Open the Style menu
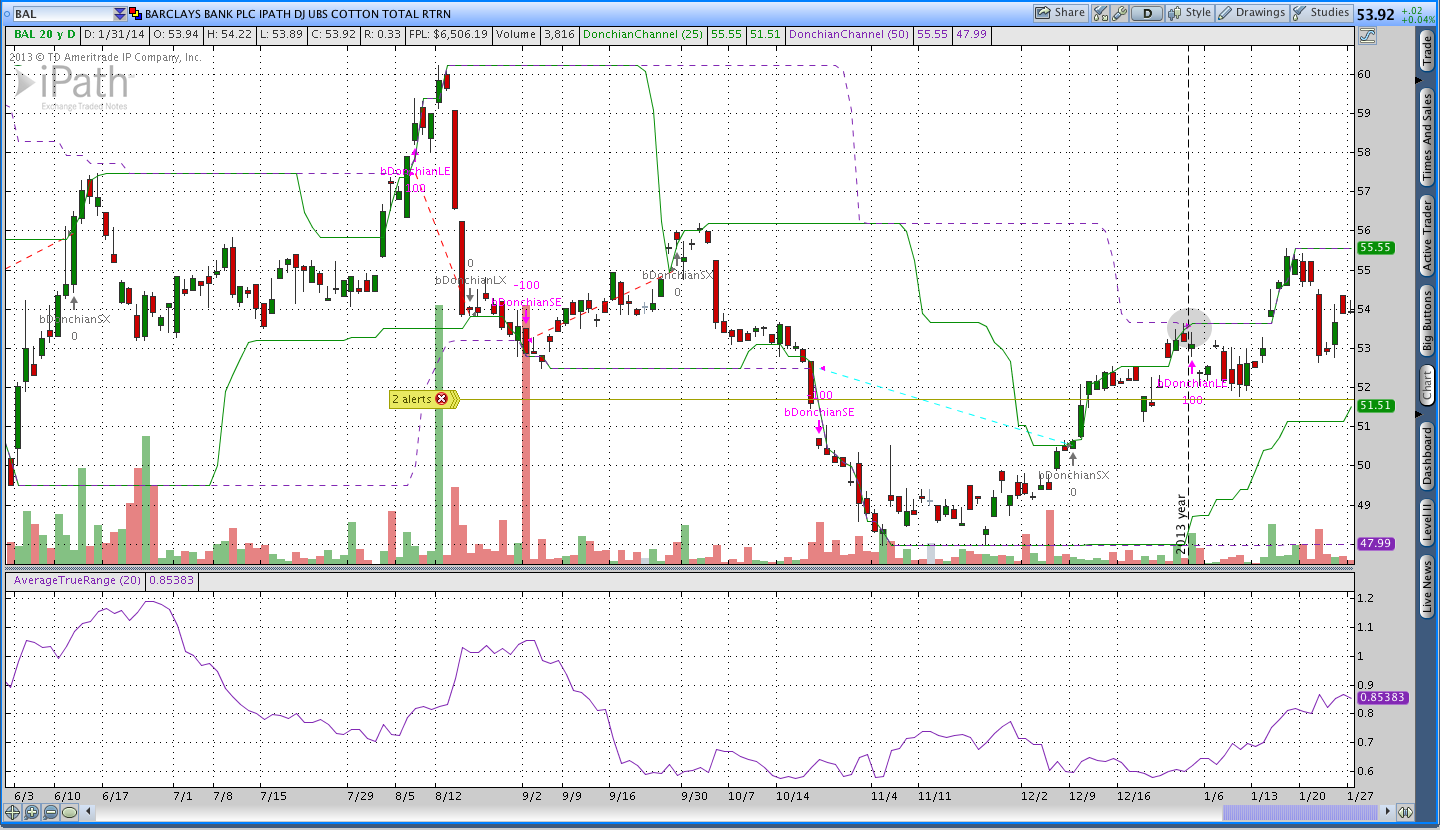Image resolution: width=1440 pixels, height=830 pixels. [x=1190, y=13]
